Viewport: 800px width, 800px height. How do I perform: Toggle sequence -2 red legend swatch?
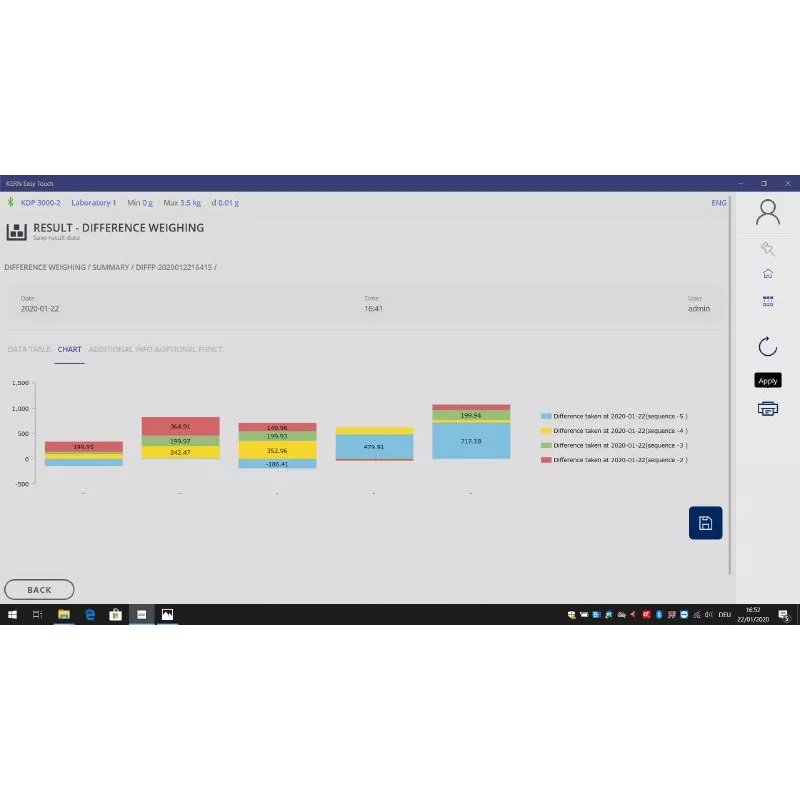(545, 459)
